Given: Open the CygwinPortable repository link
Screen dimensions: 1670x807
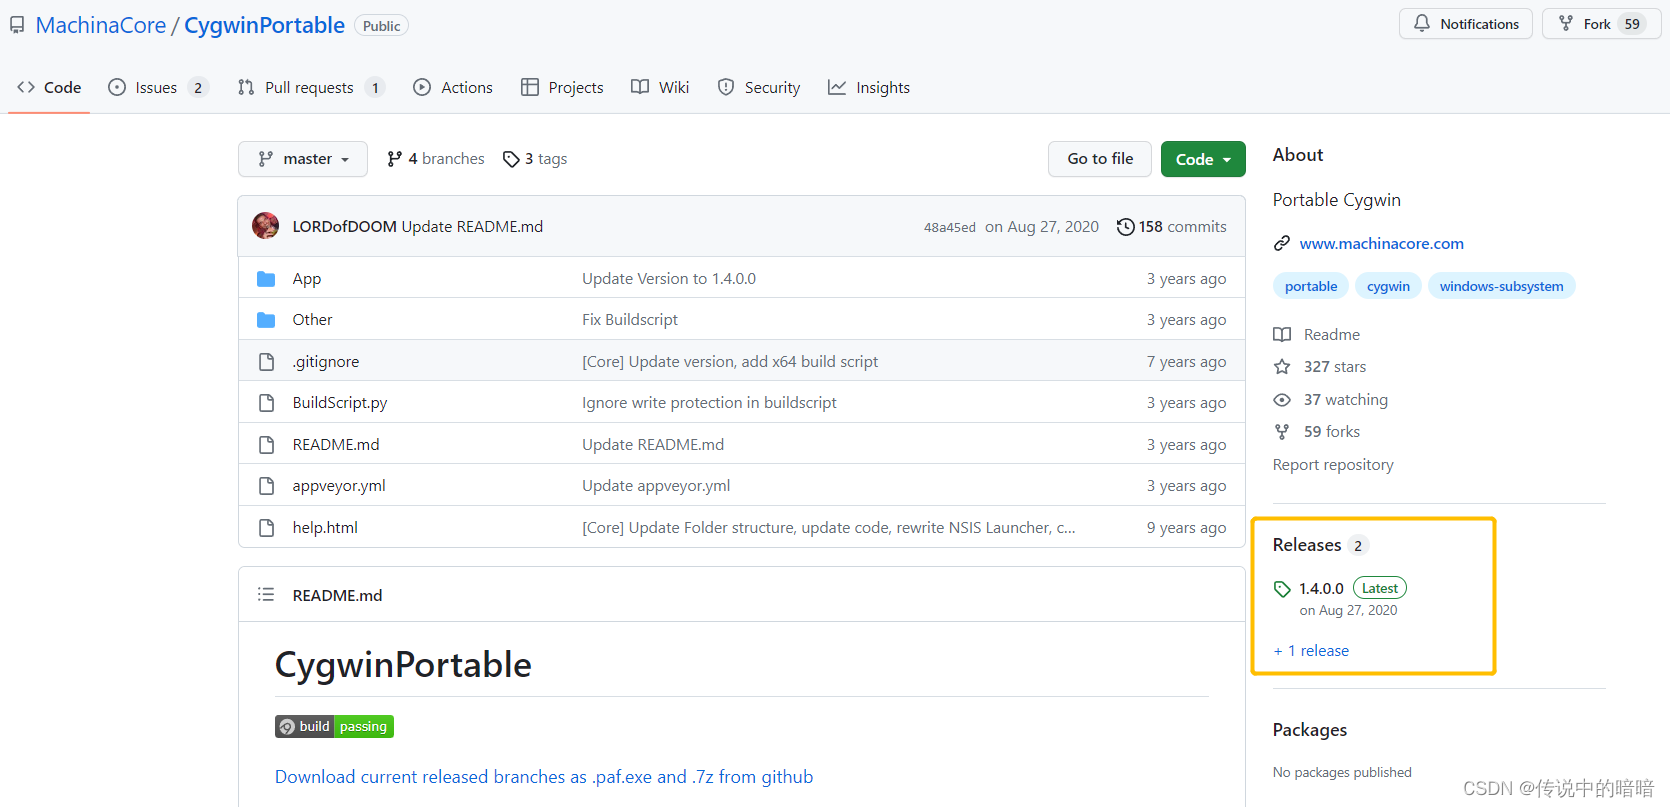Looking at the screenshot, I should coord(264,25).
